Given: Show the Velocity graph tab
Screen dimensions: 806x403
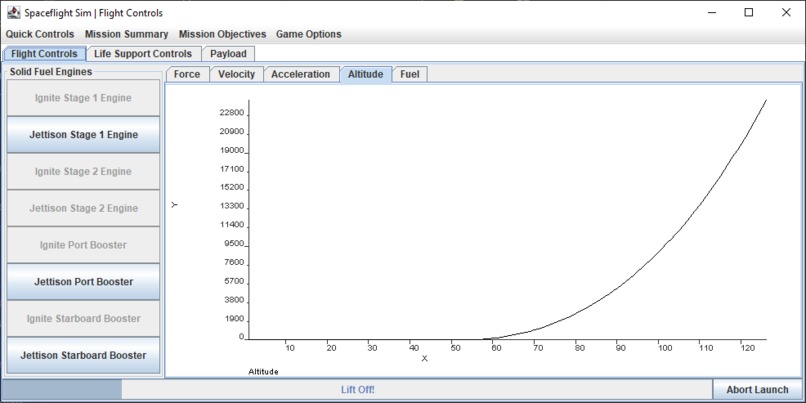Looking at the screenshot, I should (x=236, y=74).
